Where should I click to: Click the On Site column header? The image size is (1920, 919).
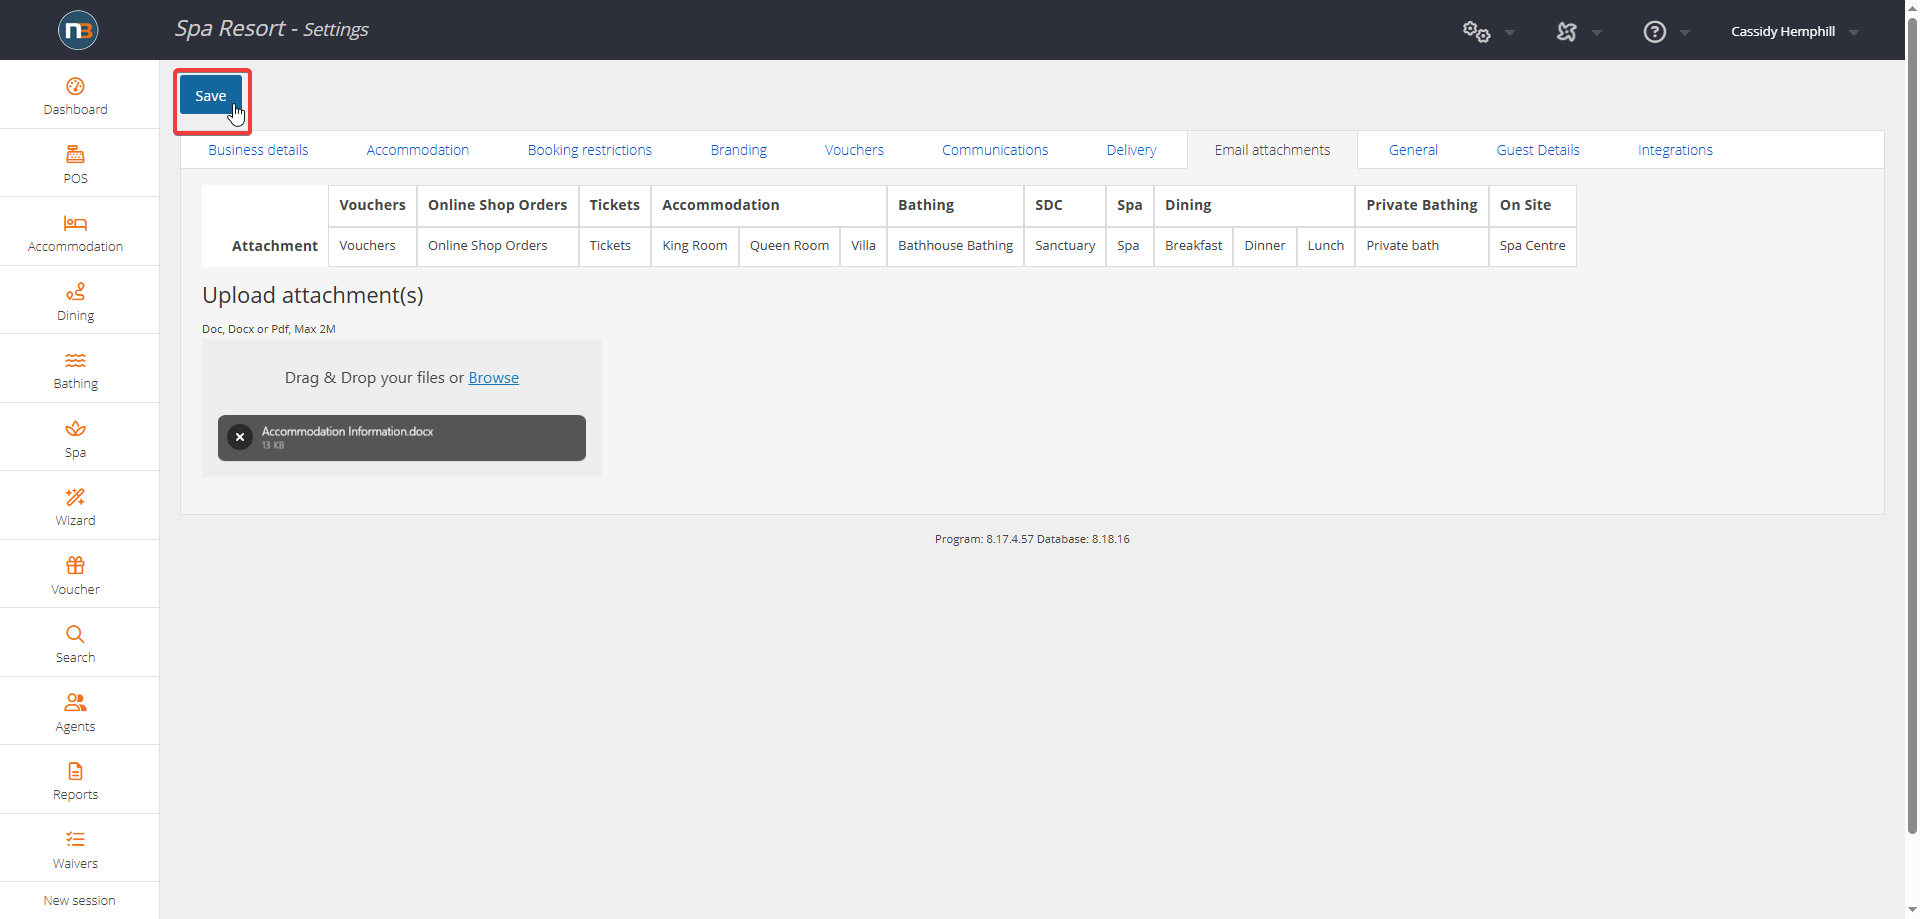1532,205
